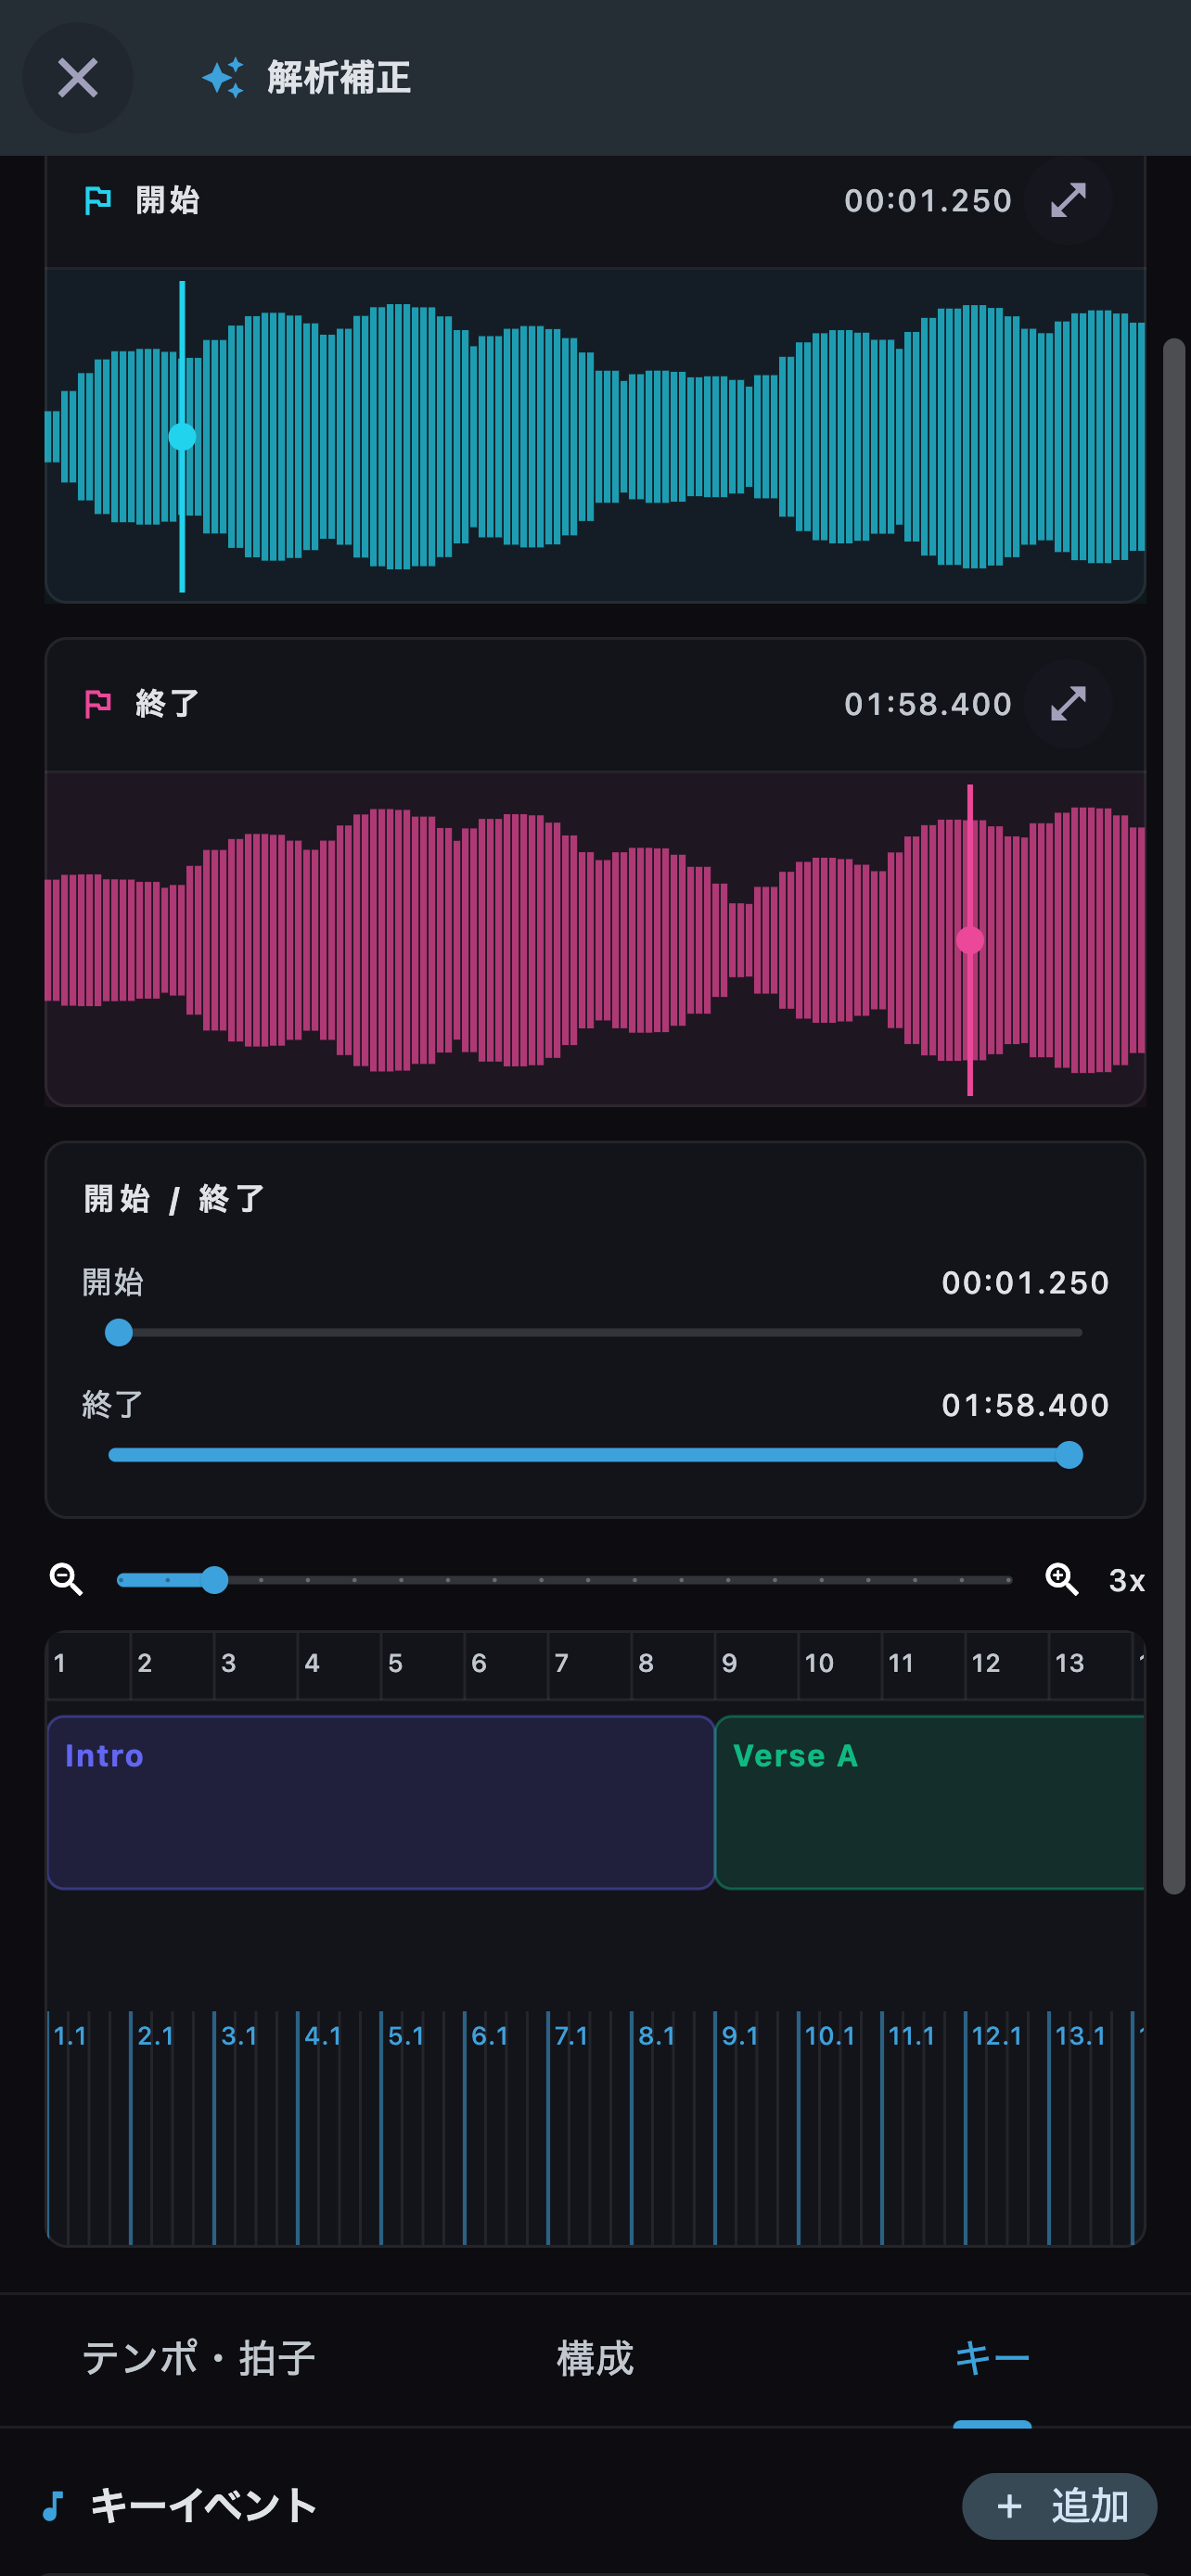Switch to the テンポ・拍子 tab
Viewport: 1191px width, 2576px height.
198,2359
